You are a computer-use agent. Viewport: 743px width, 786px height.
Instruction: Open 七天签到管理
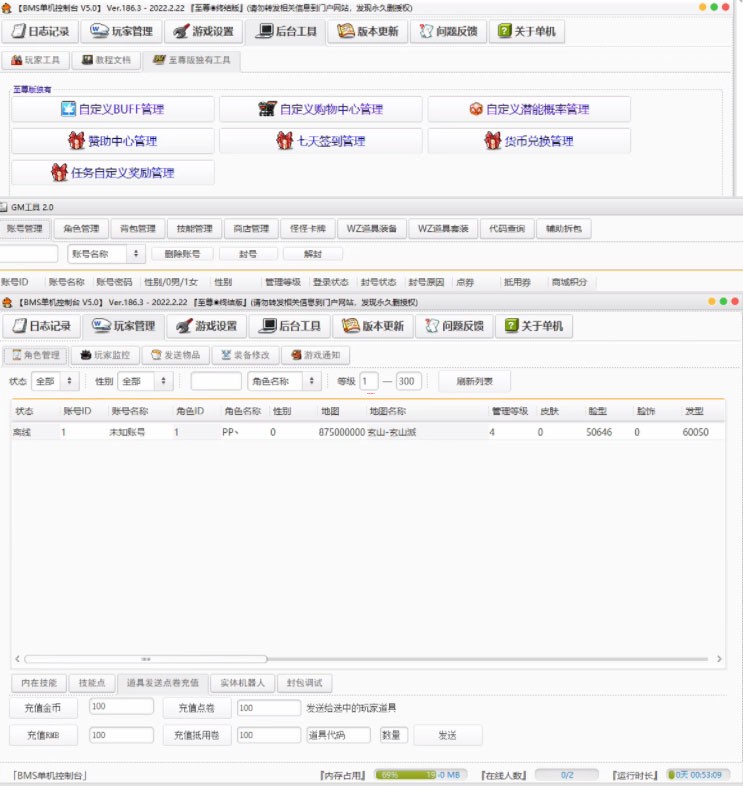pyautogui.click(x=321, y=141)
